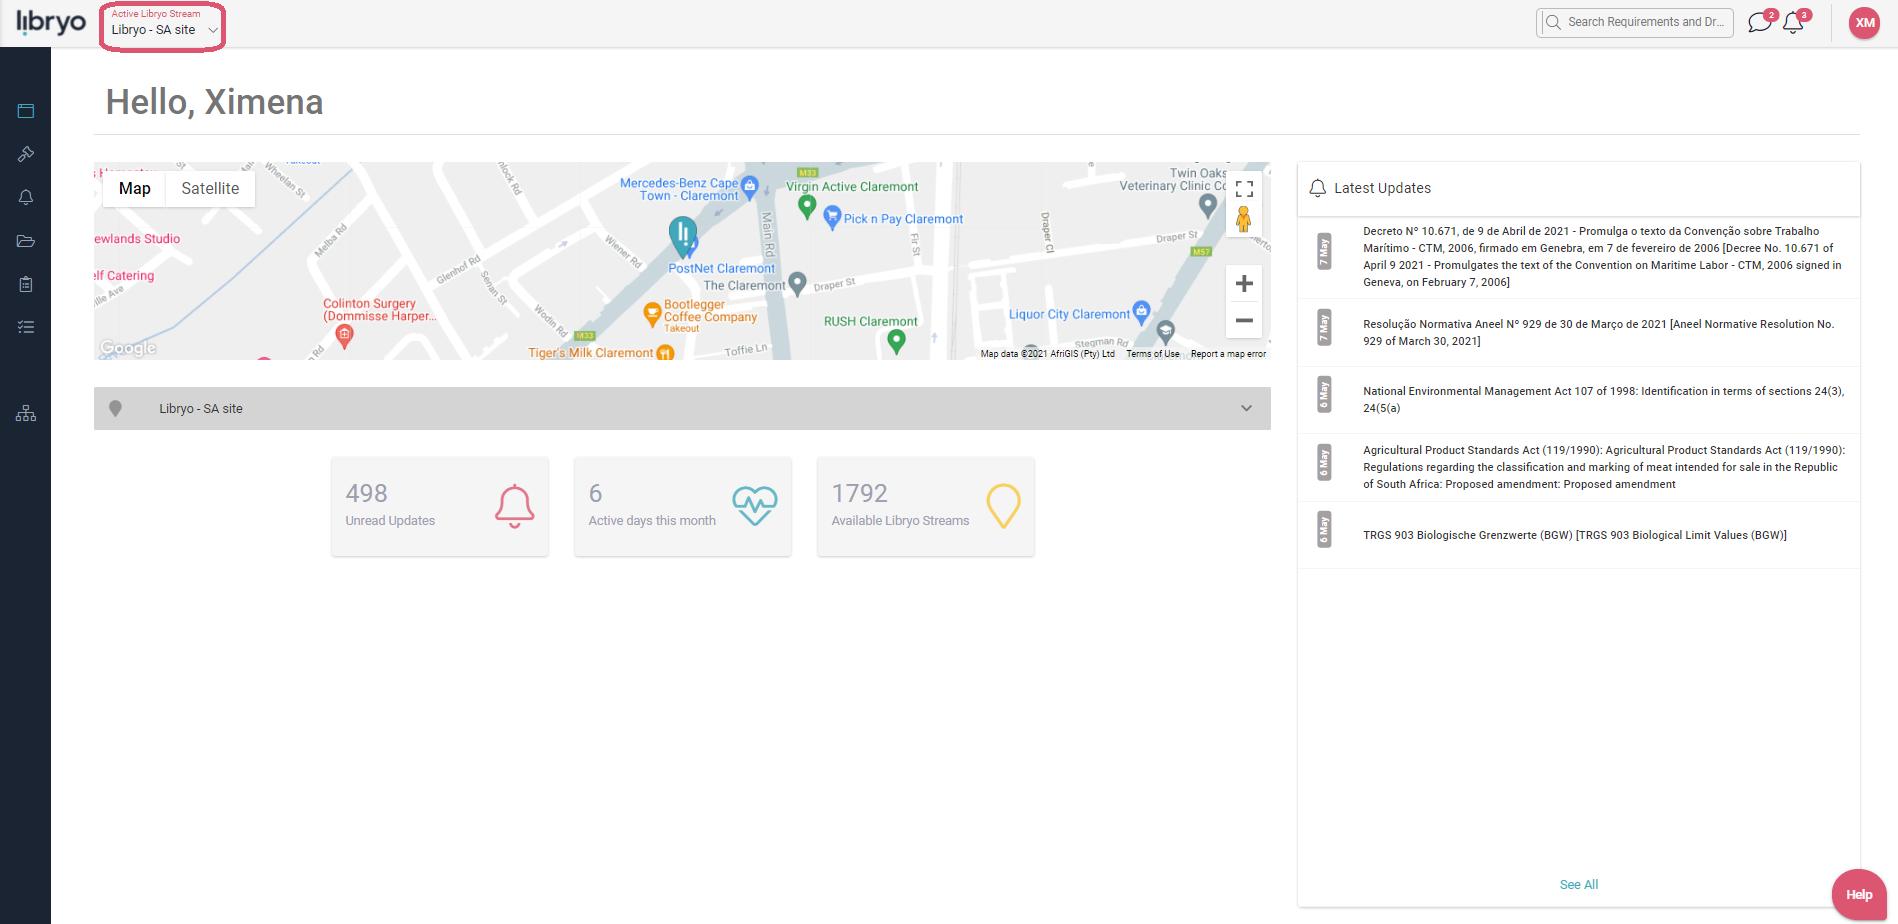
Task: Open the 6 Active days this month card
Action: (x=683, y=506)
